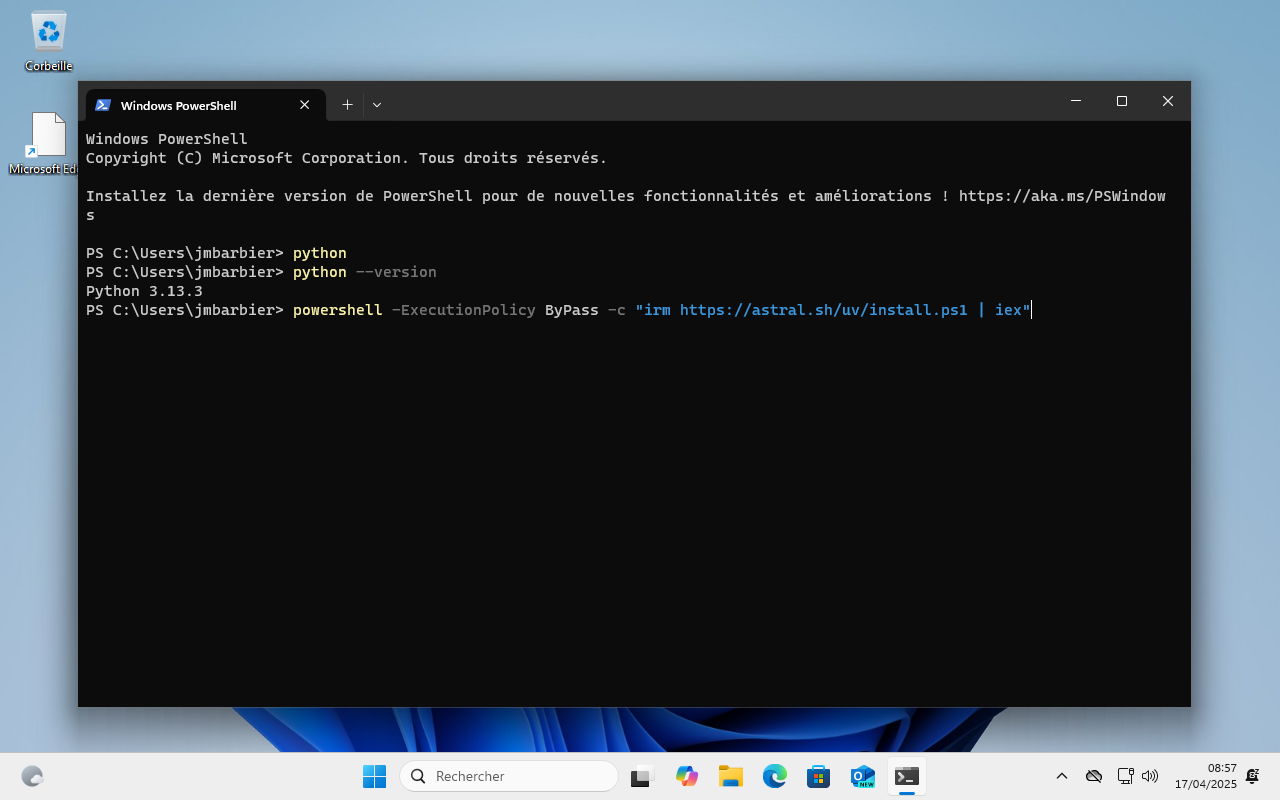Click the 'Python 3.13.3' output line
The image size is (1280, 800).
(144, 291)
